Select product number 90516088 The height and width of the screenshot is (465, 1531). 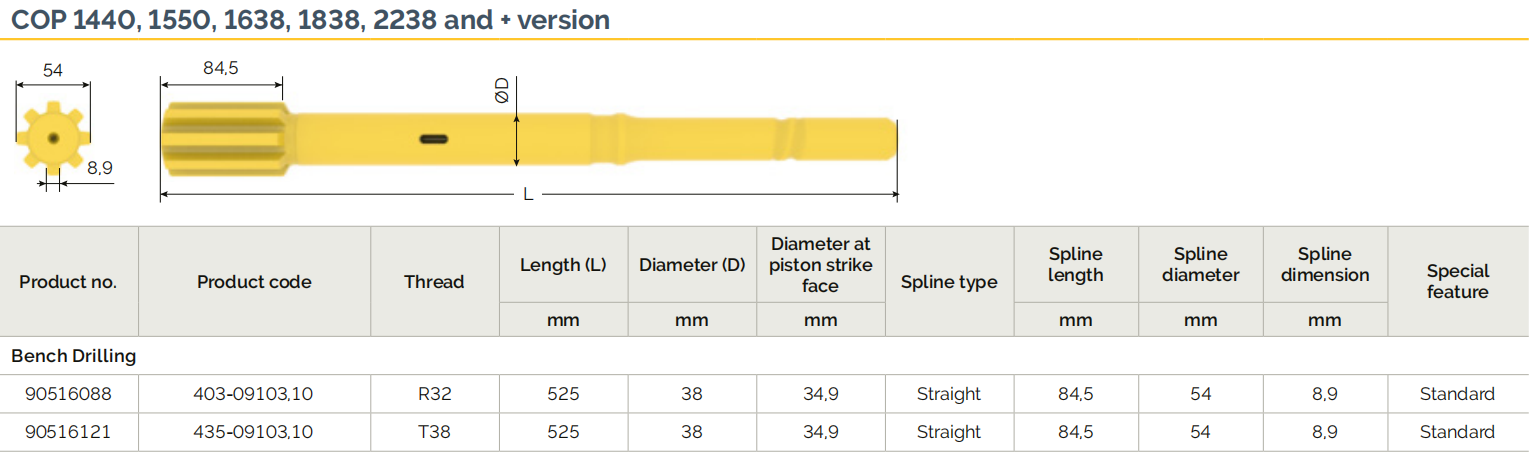coord(68,394)
